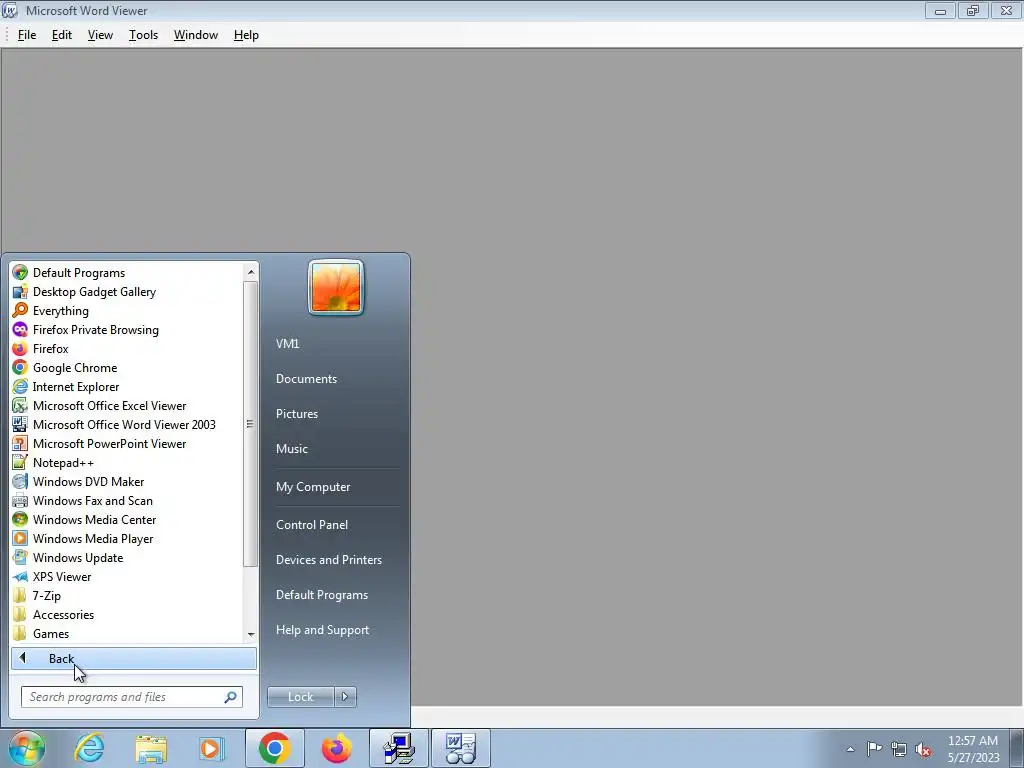Image resolution: width=1024 pixels, height=768 pixels.
Task: Open Windows Media Player from the taskbar
Action: (212, 748)
